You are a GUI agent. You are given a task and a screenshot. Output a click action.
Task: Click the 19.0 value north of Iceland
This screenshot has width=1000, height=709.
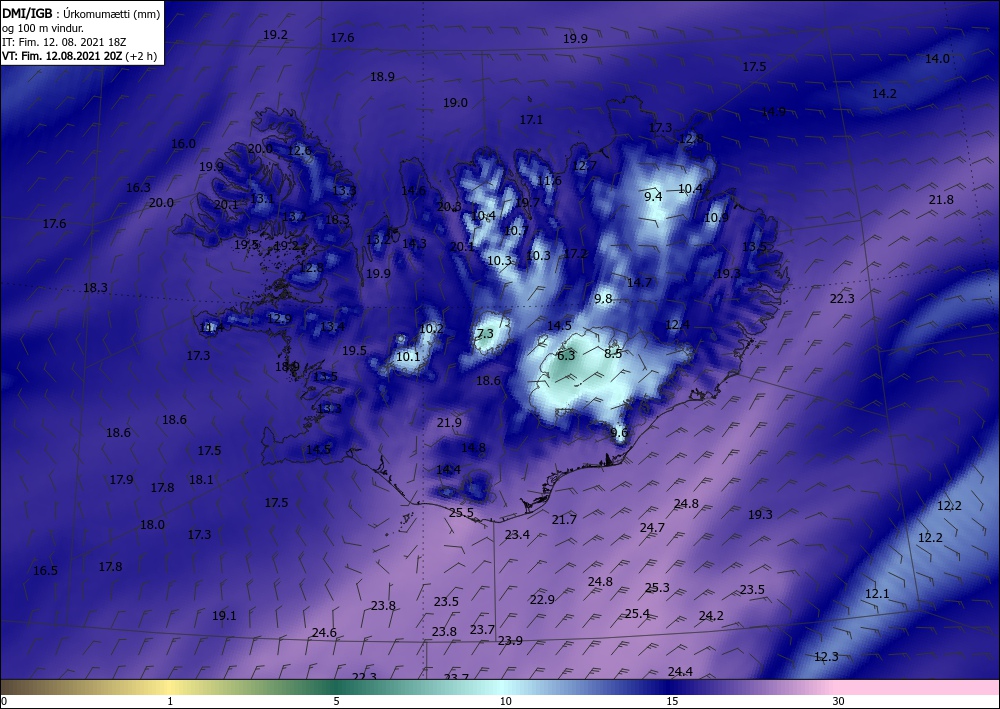point(455,103)
